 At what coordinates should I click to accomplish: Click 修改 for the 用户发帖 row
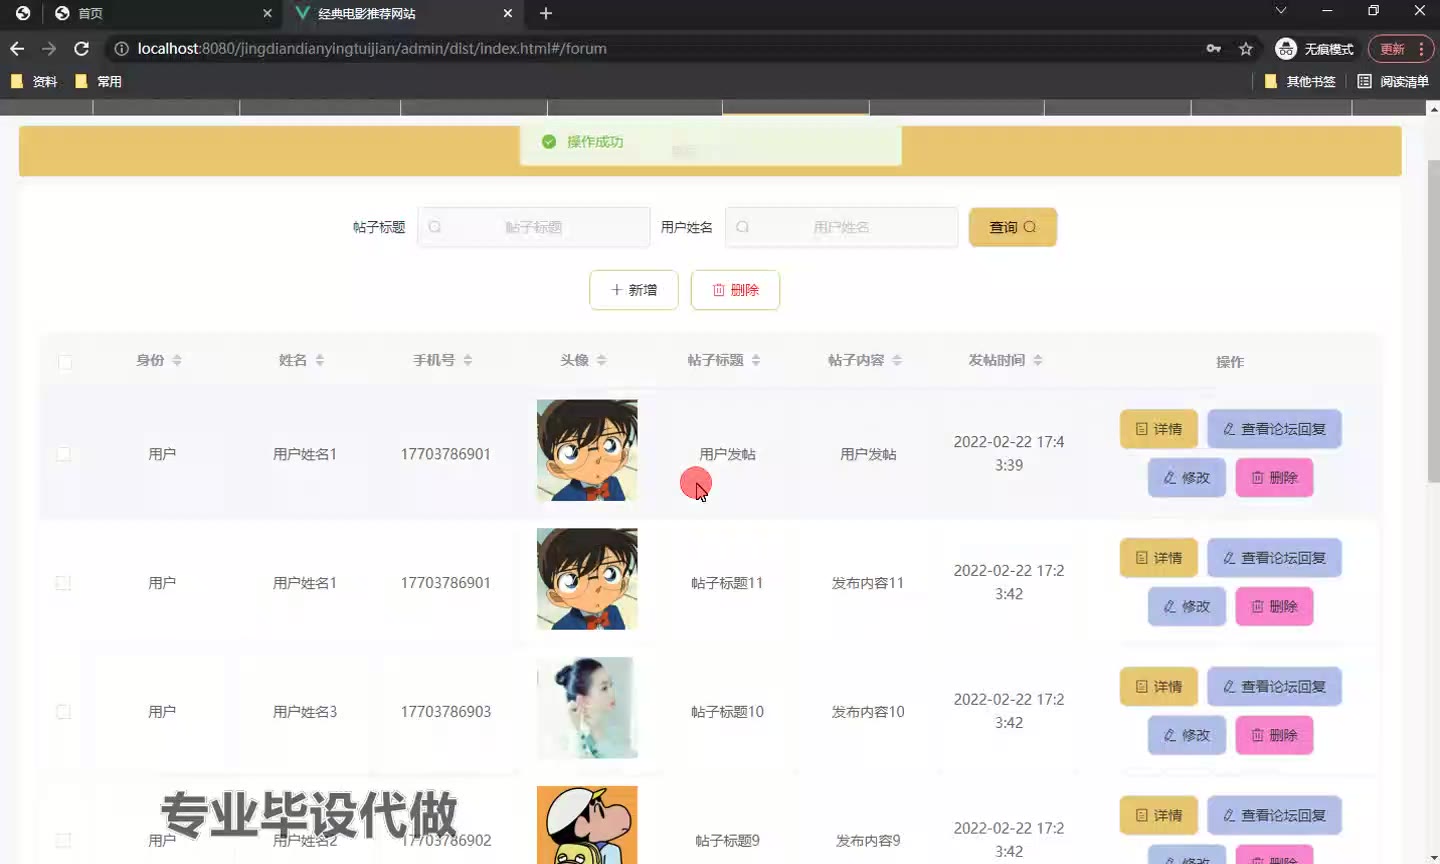click(x=1186, y=478)
